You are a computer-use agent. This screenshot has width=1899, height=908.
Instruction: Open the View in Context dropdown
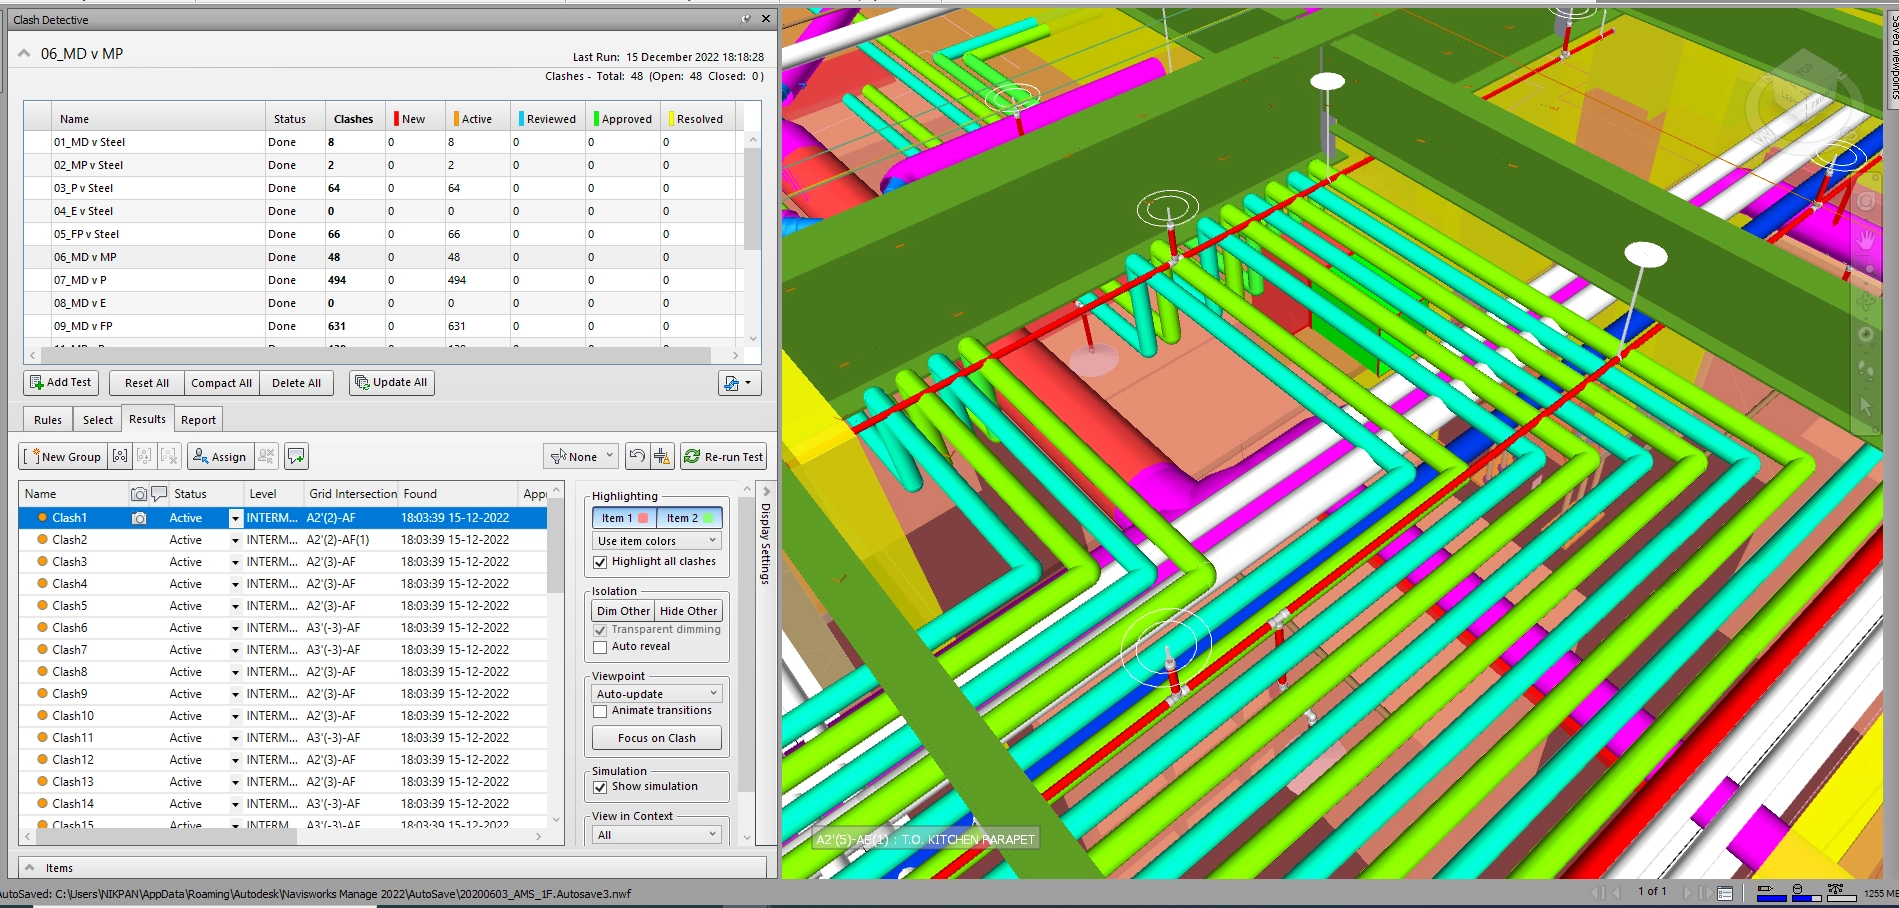coord(655,835)
